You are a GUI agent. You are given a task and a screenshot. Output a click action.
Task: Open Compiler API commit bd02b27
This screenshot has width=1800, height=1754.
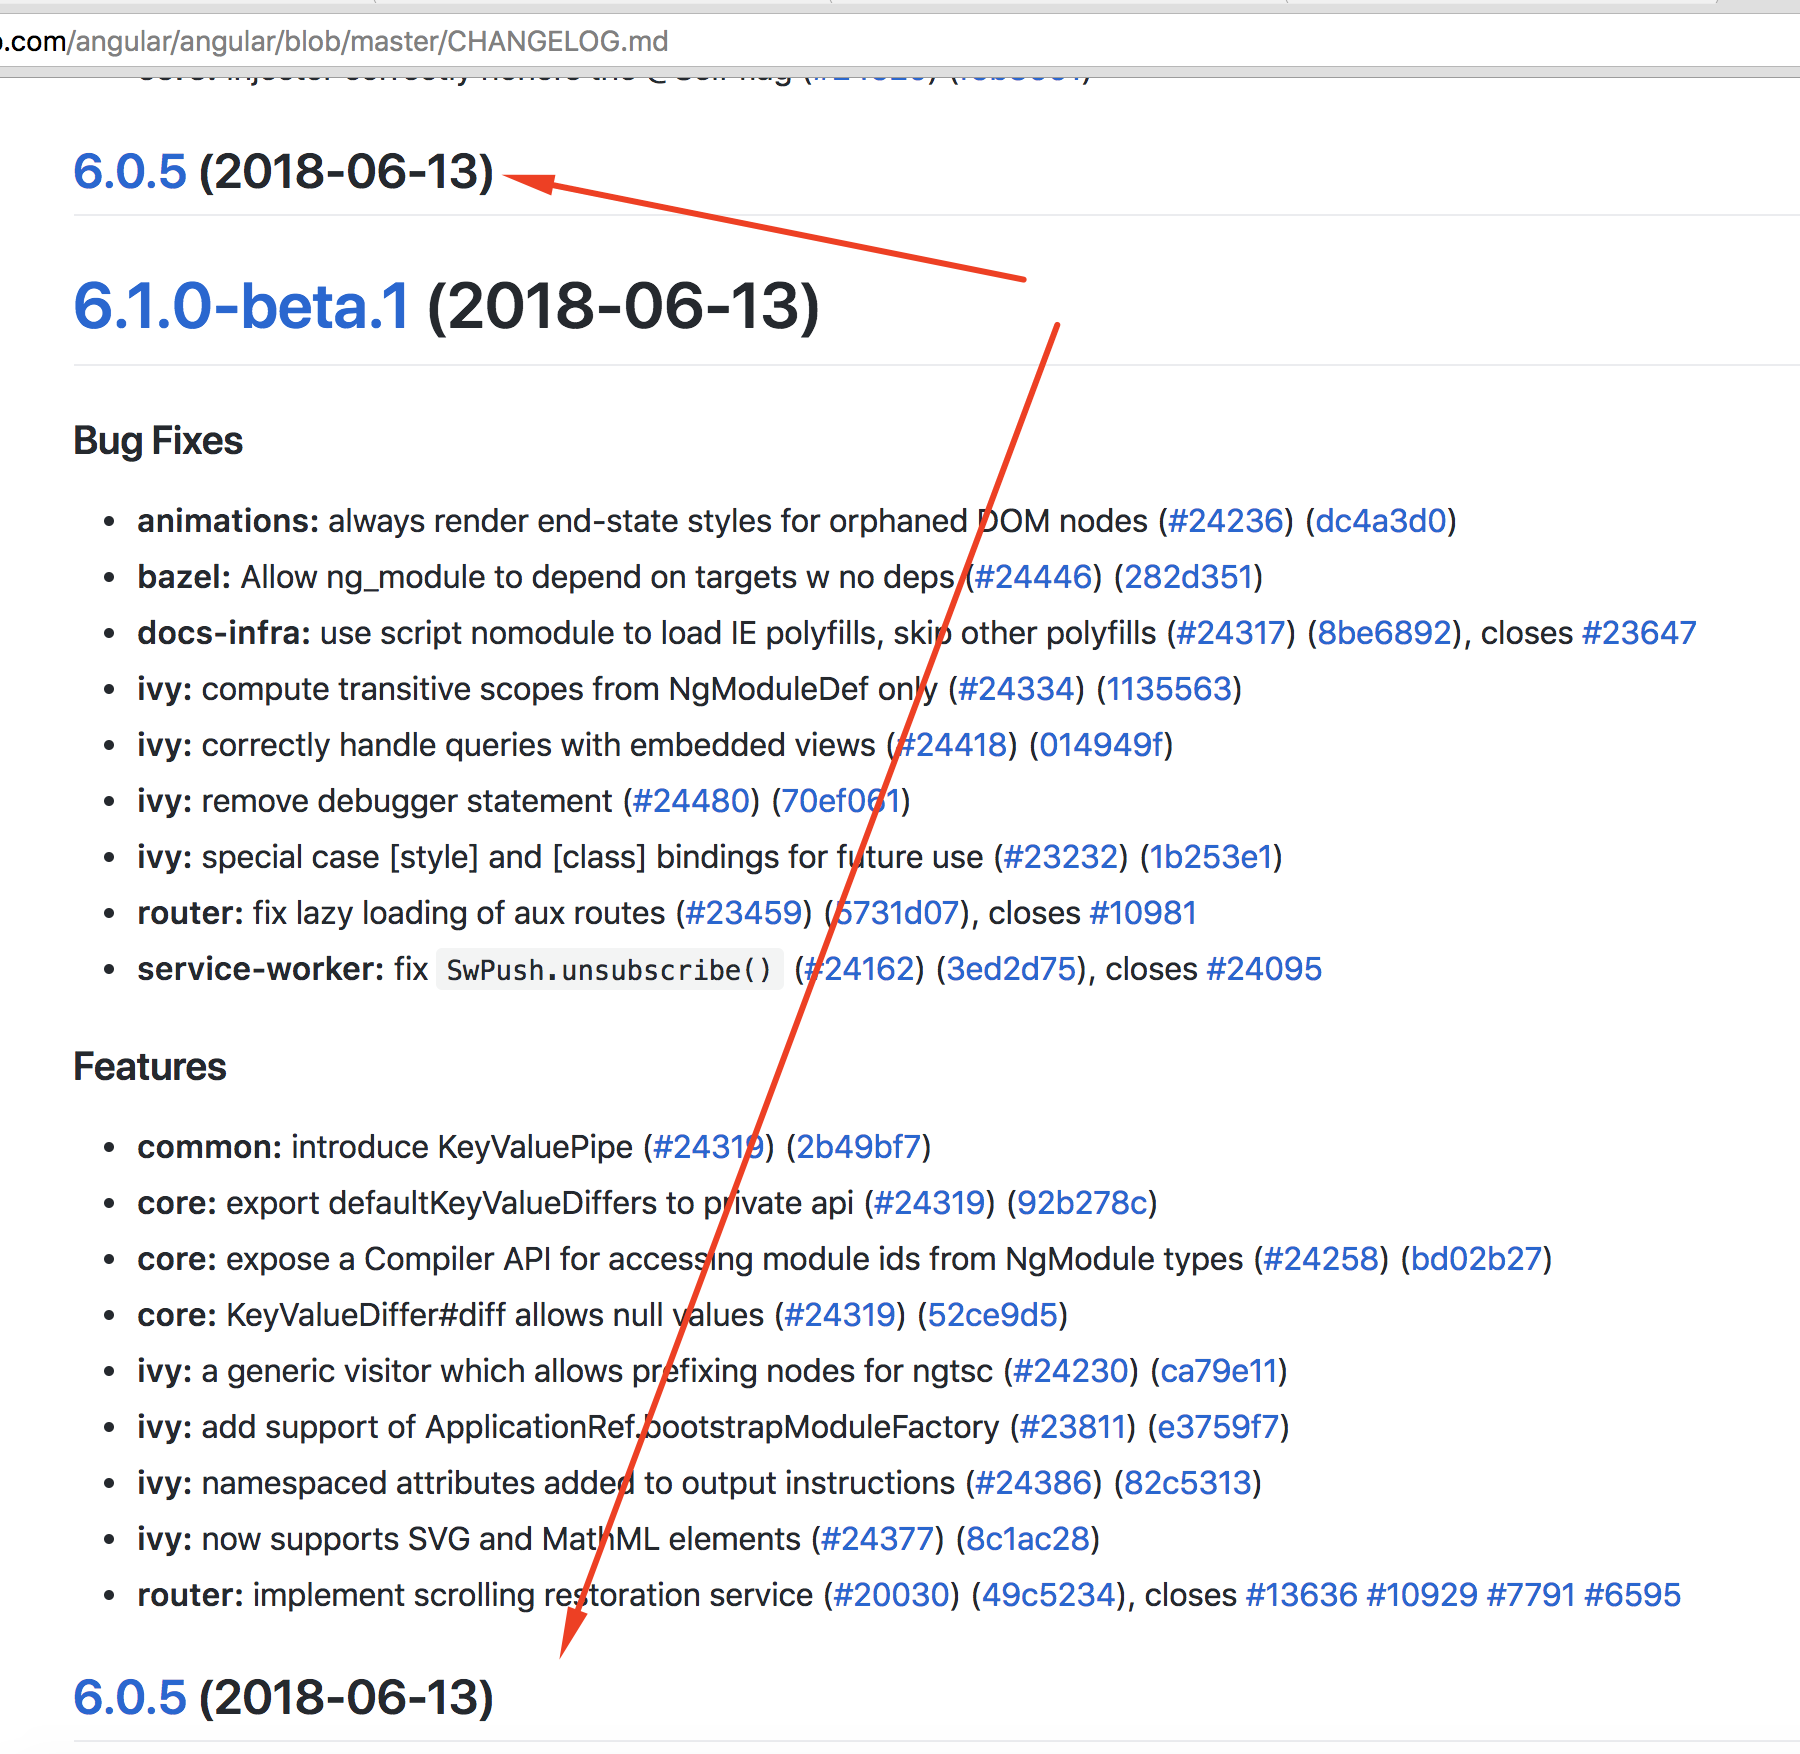(x=1477, y=1259)
